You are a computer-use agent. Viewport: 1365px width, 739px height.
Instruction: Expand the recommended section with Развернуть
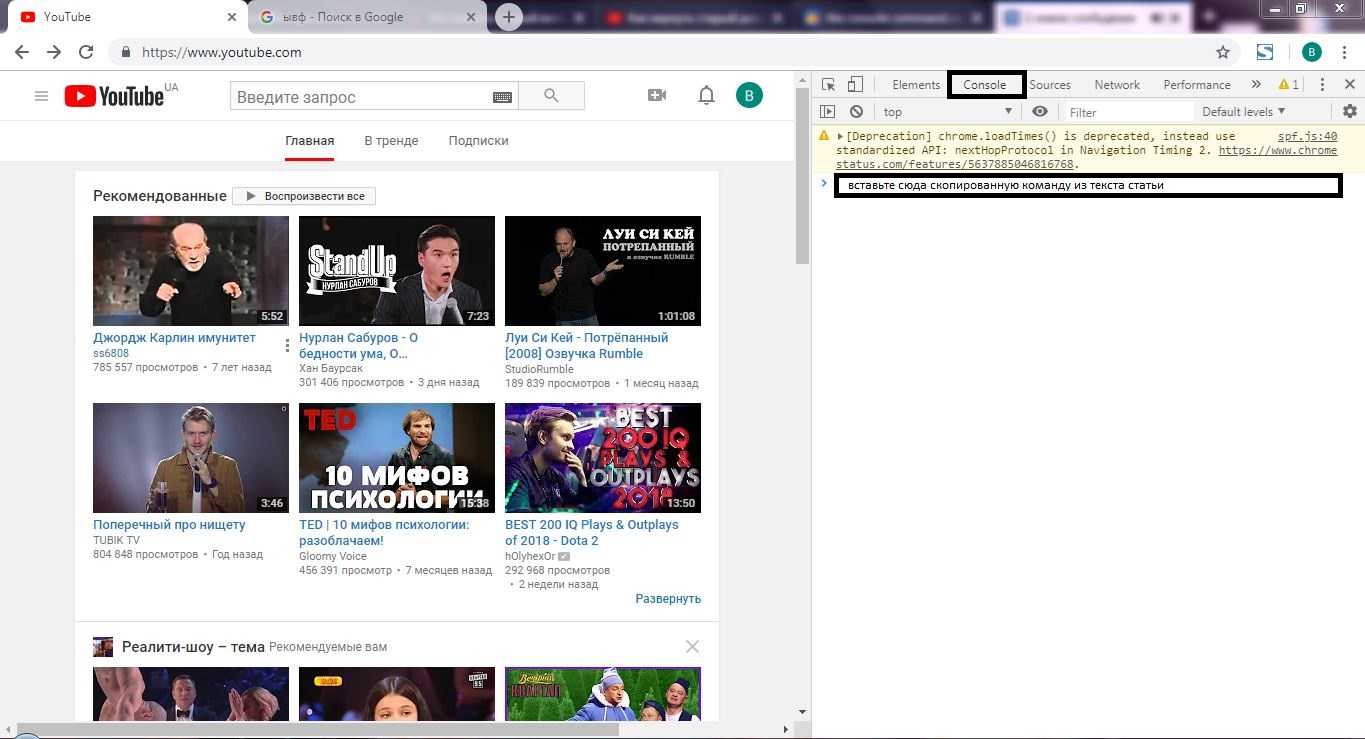point(668,599)
